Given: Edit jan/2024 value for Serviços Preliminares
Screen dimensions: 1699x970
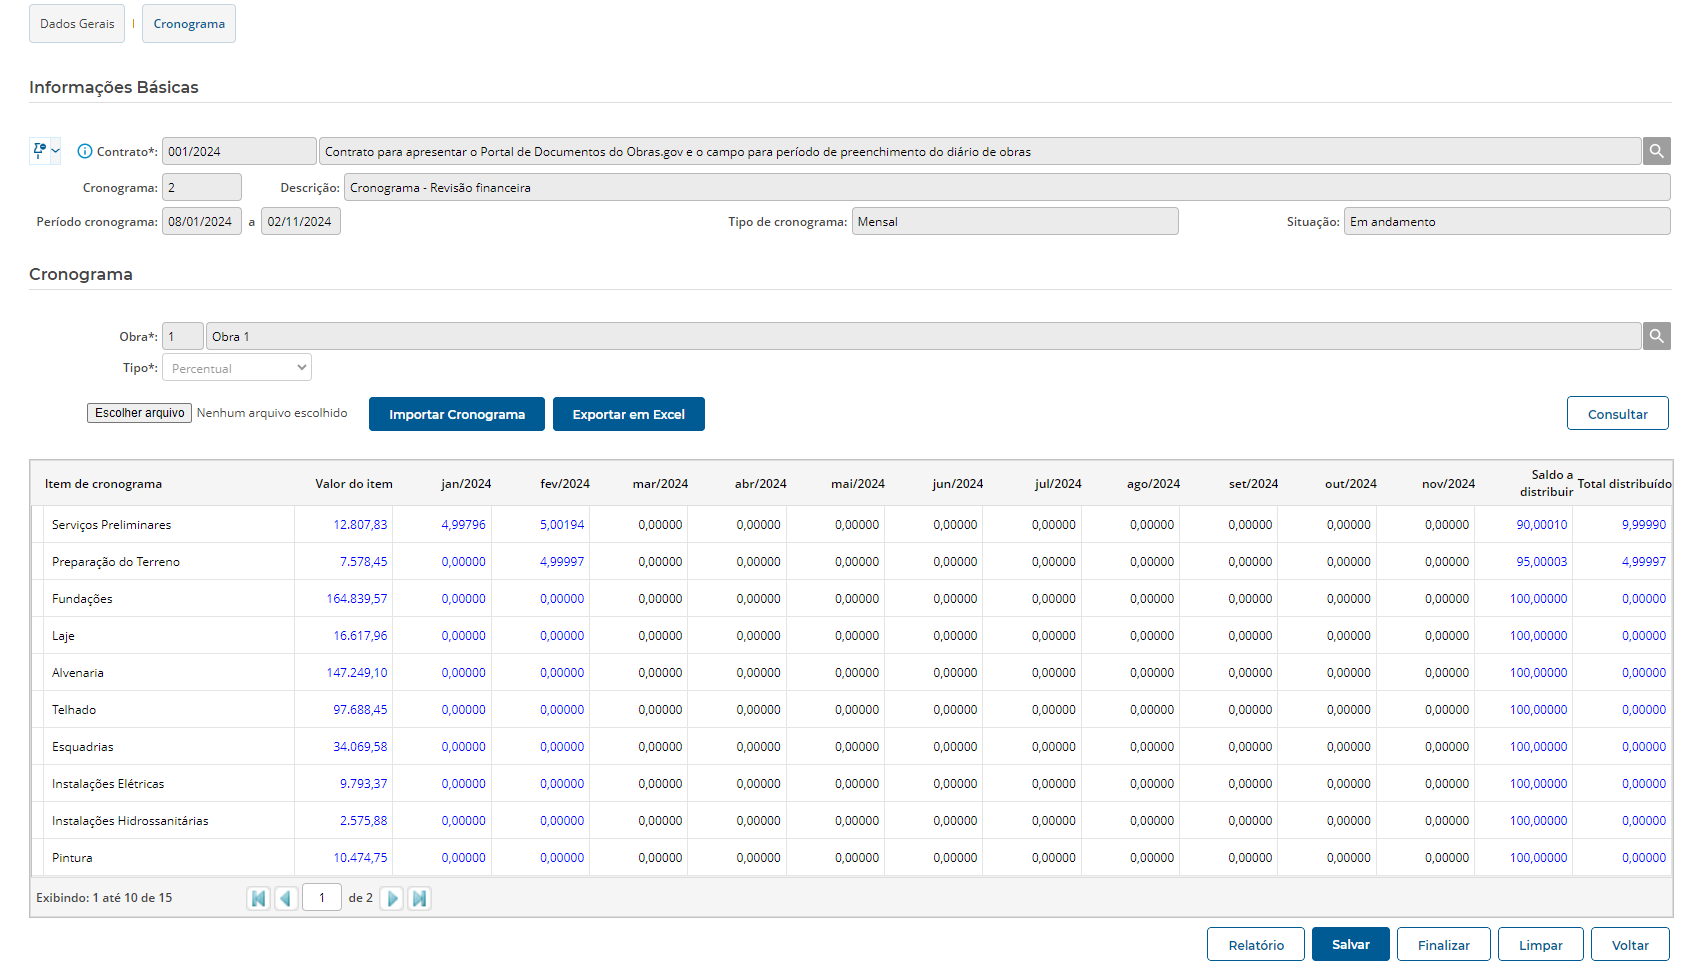Looking at the screenshot, I should [x=463, y=525].
